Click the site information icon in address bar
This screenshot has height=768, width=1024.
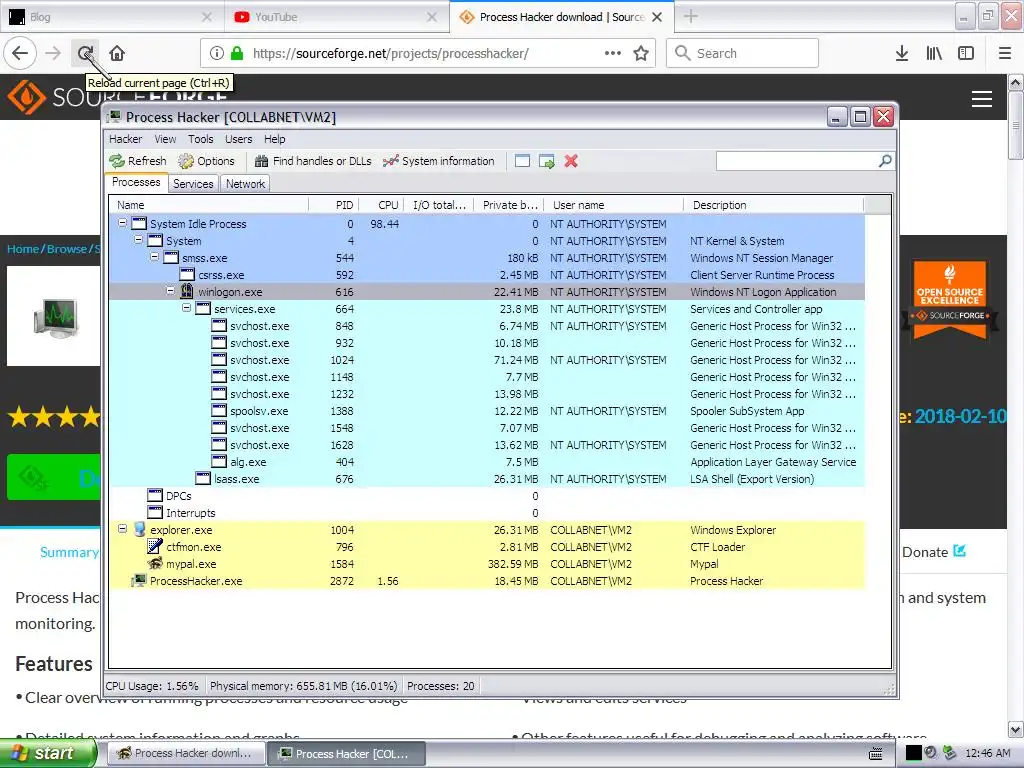[x=217, y=53]
